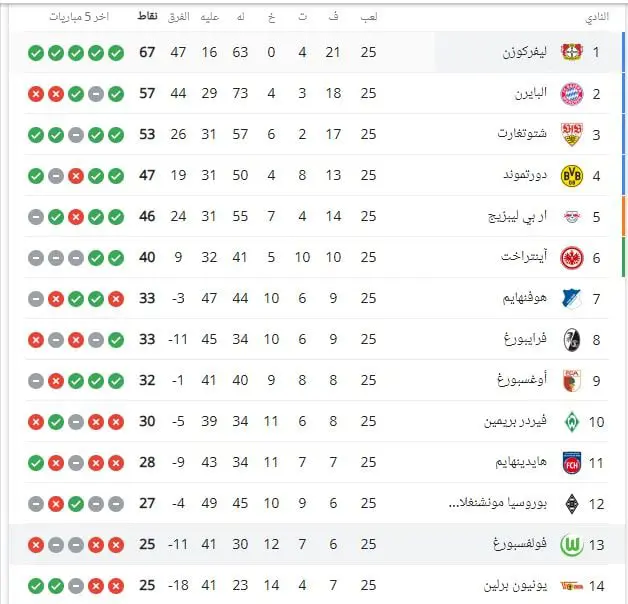
Task: Click the Union Berlin logo
Action: click(x=572, y=586)
